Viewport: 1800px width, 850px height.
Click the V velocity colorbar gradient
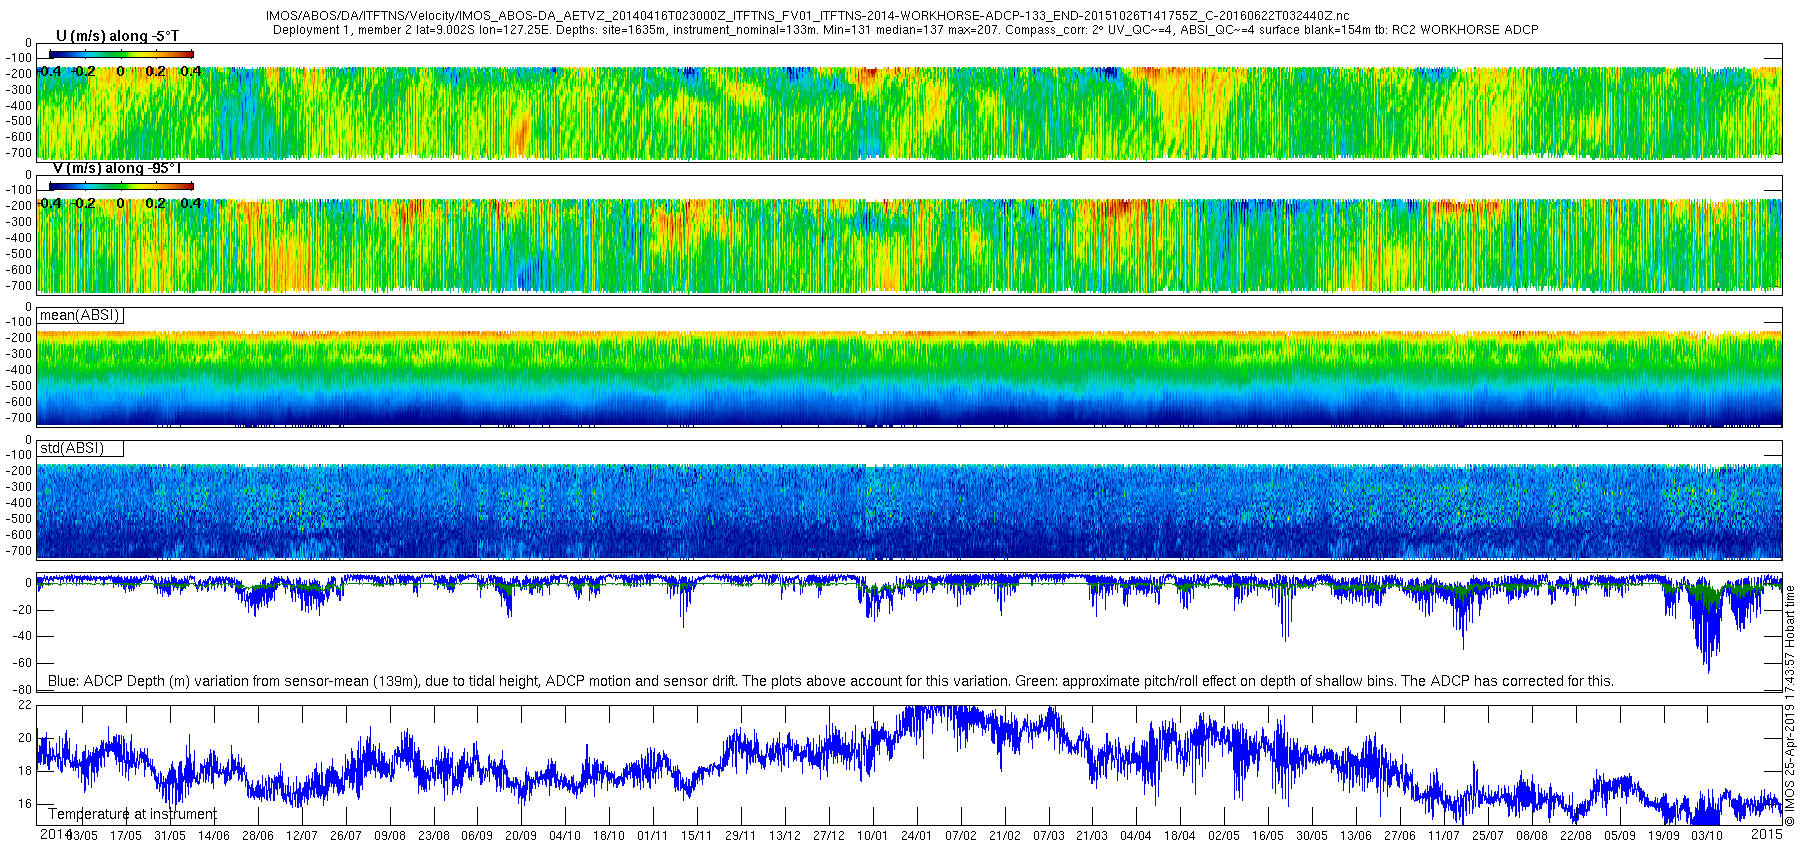click(121, 186)
